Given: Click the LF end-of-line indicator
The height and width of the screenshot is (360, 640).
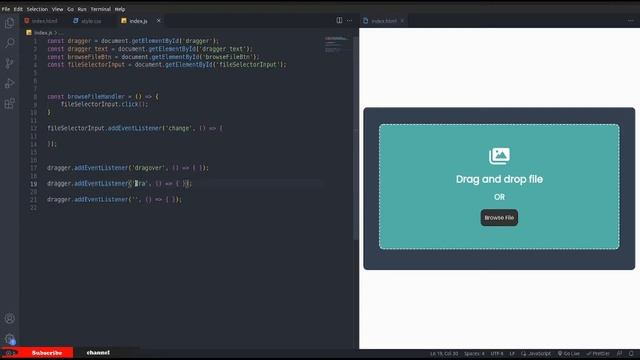Looking at the screenshot, I should 512,353.
